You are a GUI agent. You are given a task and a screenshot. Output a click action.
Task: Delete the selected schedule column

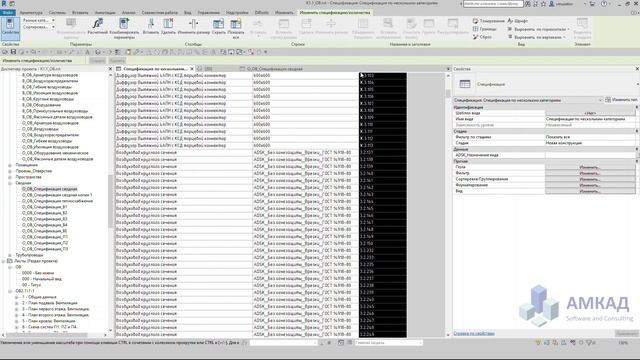[x=168, y=27]
